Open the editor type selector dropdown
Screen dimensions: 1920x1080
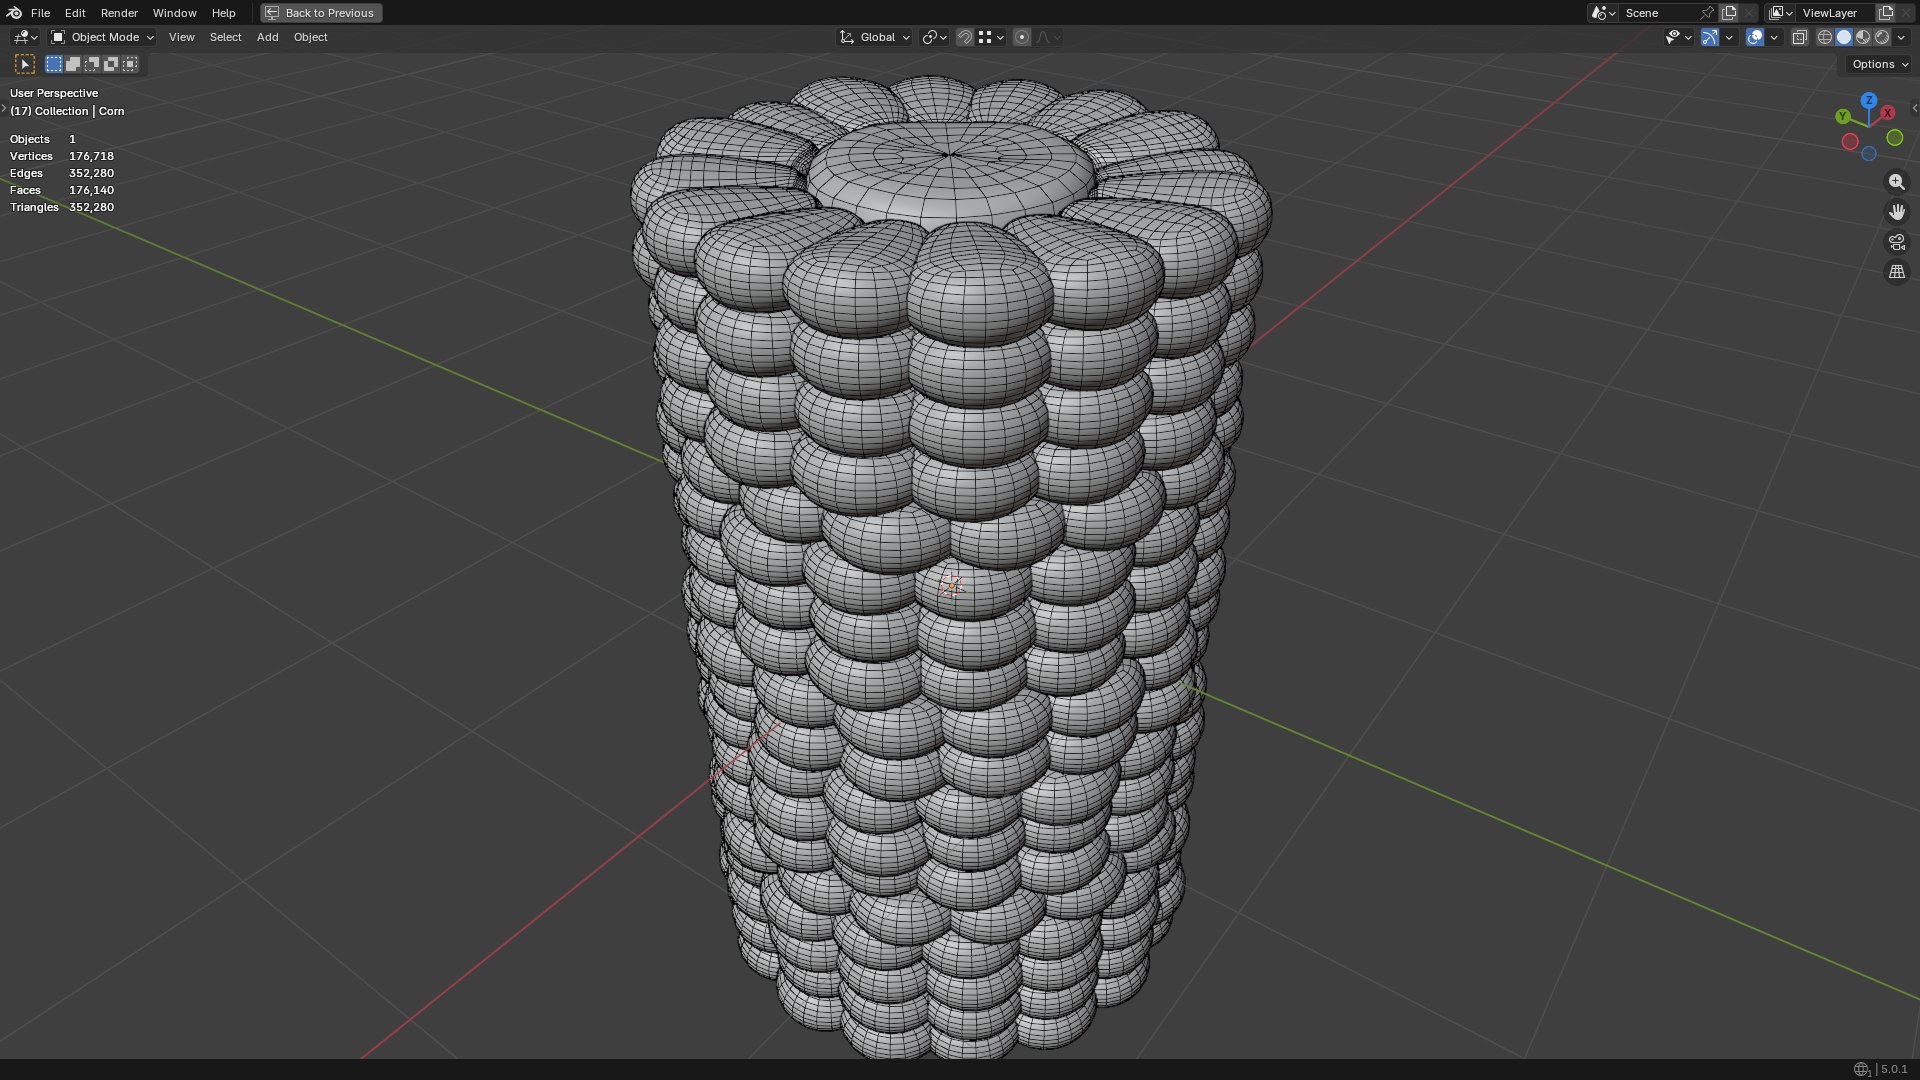(25, 37)
